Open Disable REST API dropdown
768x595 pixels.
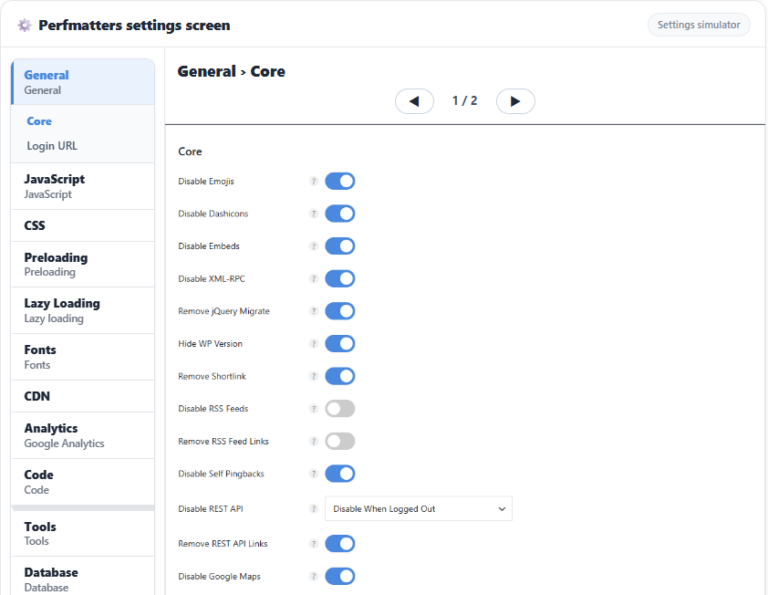point(419,509)
